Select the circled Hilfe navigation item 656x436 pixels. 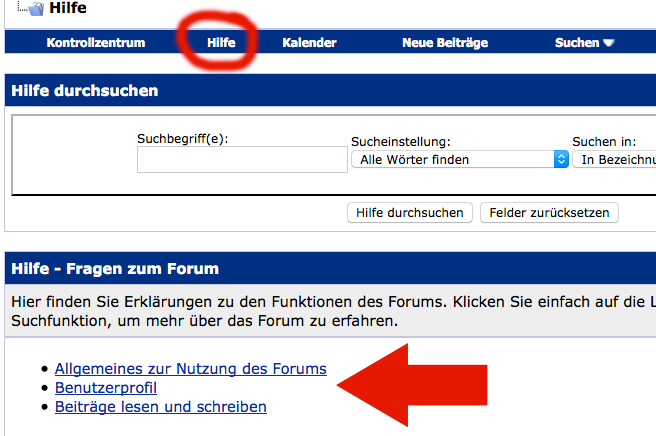[221, 43]
